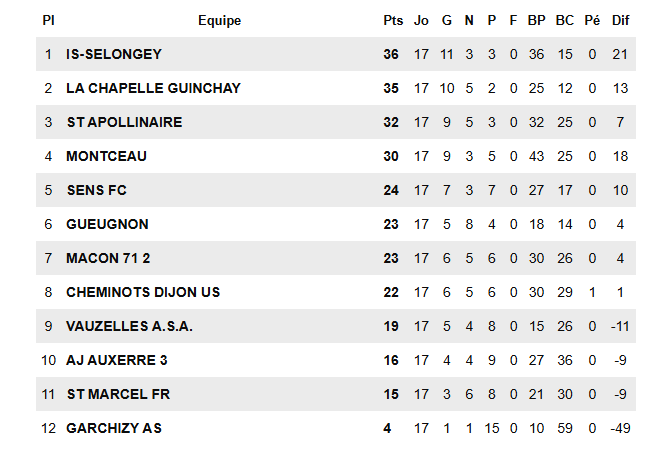Click the GUEUGNON team name

pos(107,224)
